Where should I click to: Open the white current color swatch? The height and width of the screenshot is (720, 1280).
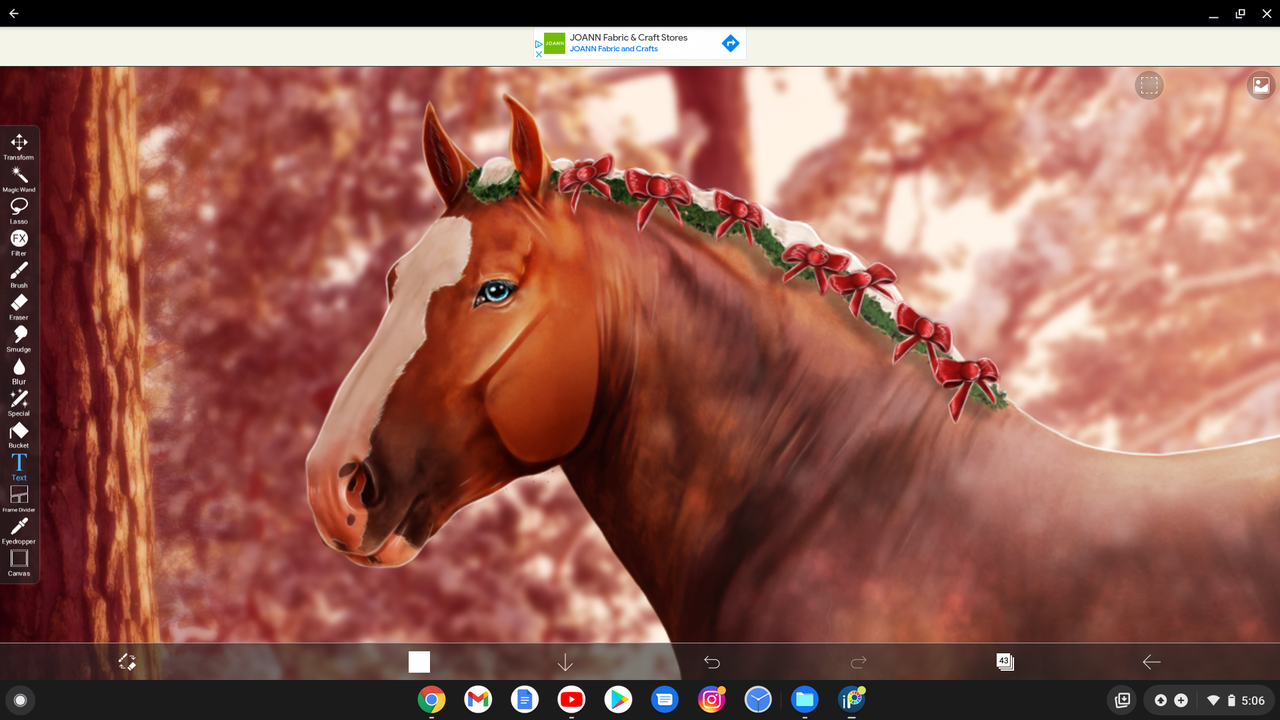(x=419, y=662)
